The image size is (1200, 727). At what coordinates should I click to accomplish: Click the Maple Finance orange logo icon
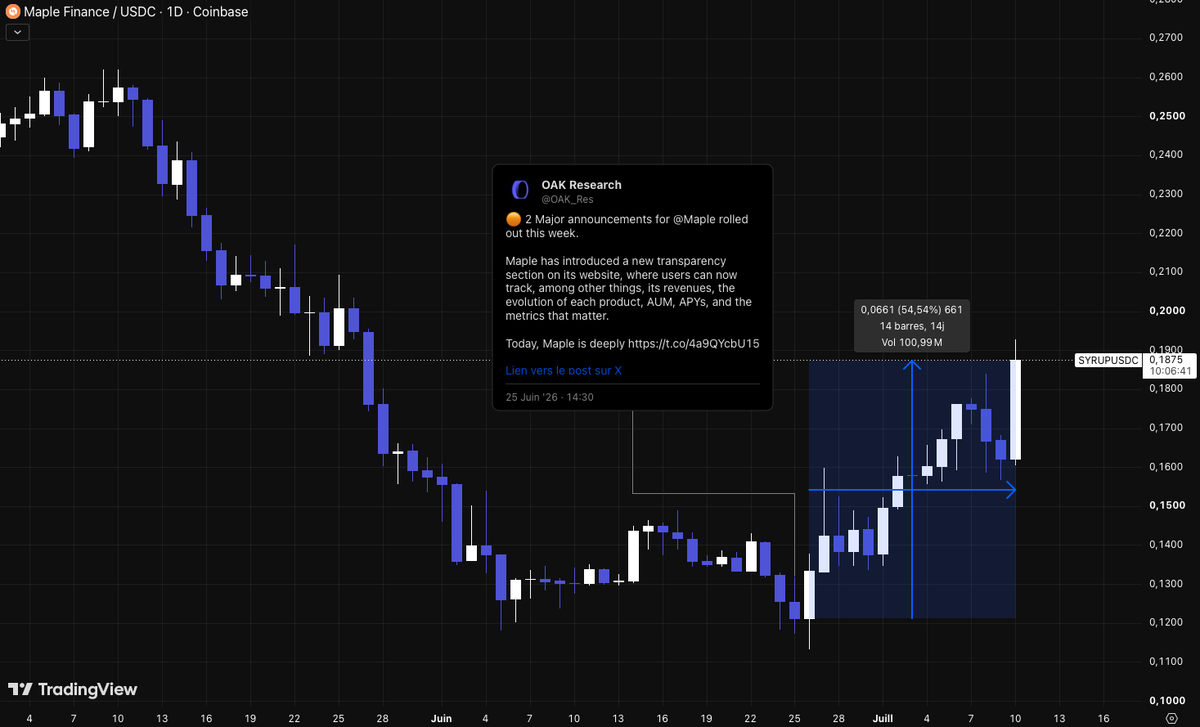(13, 12)
